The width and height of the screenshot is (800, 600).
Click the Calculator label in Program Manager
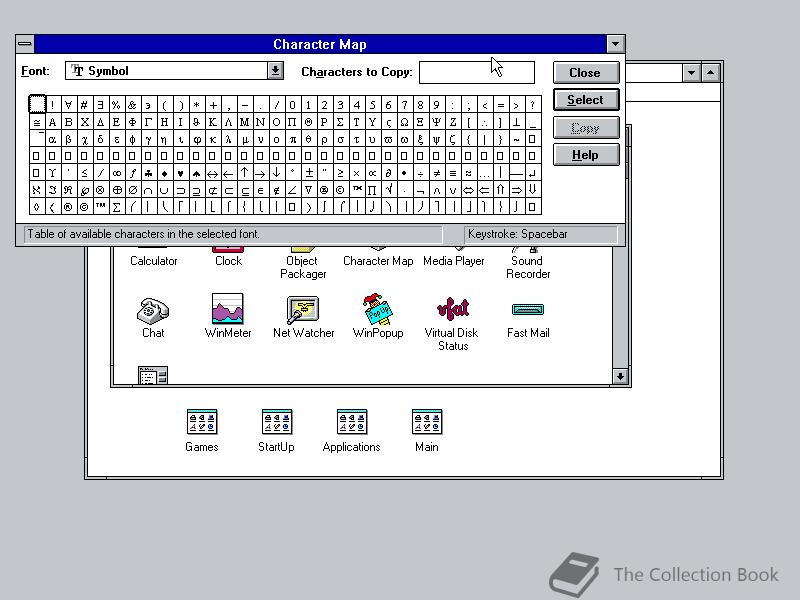tap(154, 261)
